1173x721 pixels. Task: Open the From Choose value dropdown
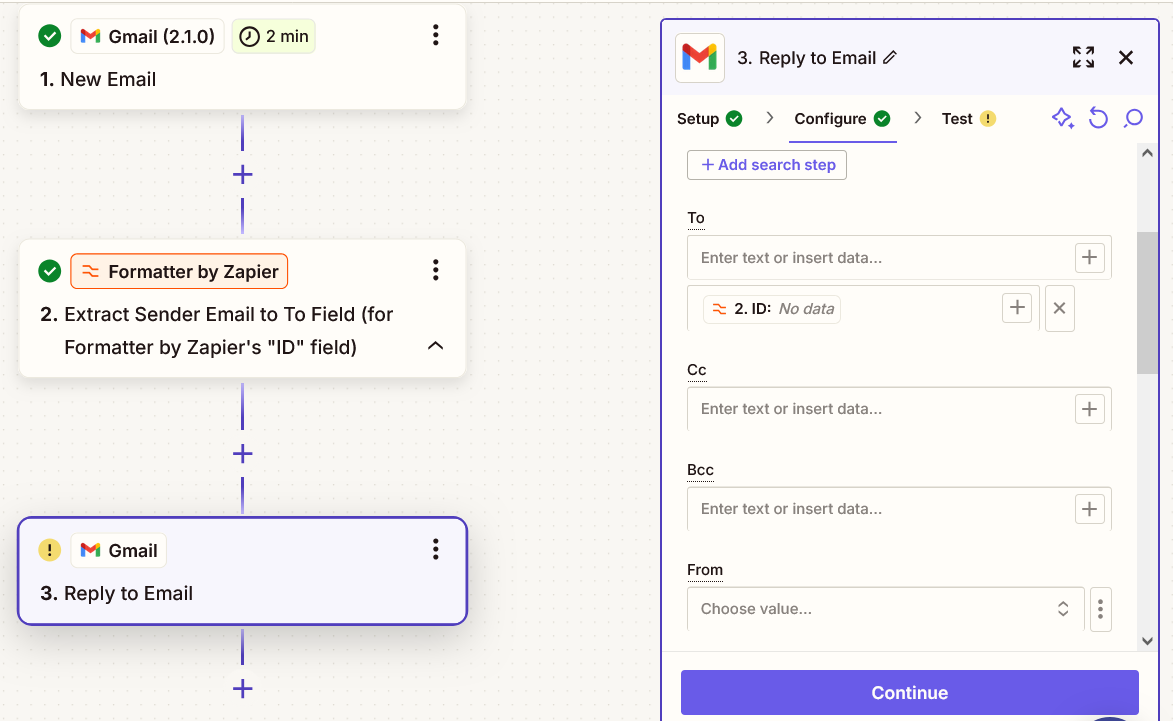pyautogui.click(x=886, y=609)
